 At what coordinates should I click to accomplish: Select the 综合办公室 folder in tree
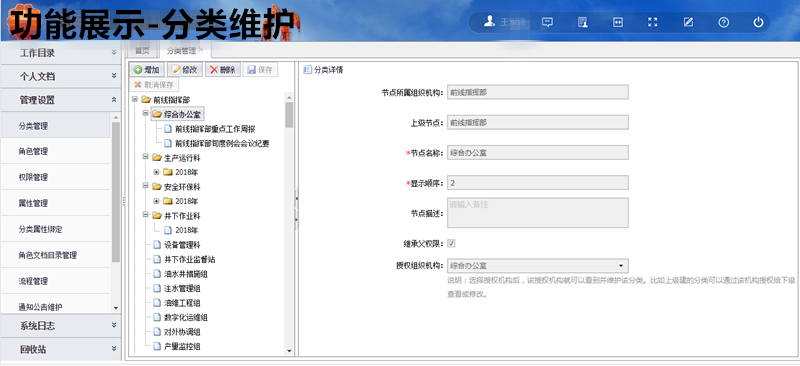177,114
